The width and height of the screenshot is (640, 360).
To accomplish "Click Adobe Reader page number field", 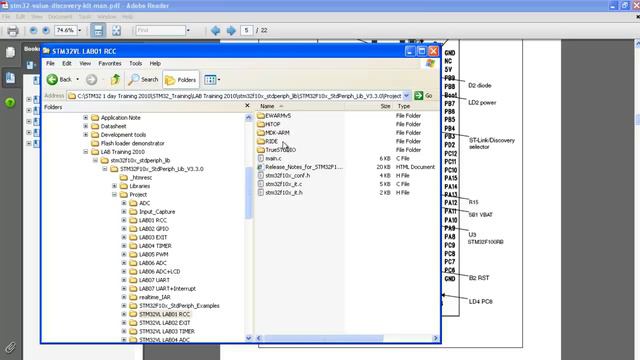I will [247, 31].
